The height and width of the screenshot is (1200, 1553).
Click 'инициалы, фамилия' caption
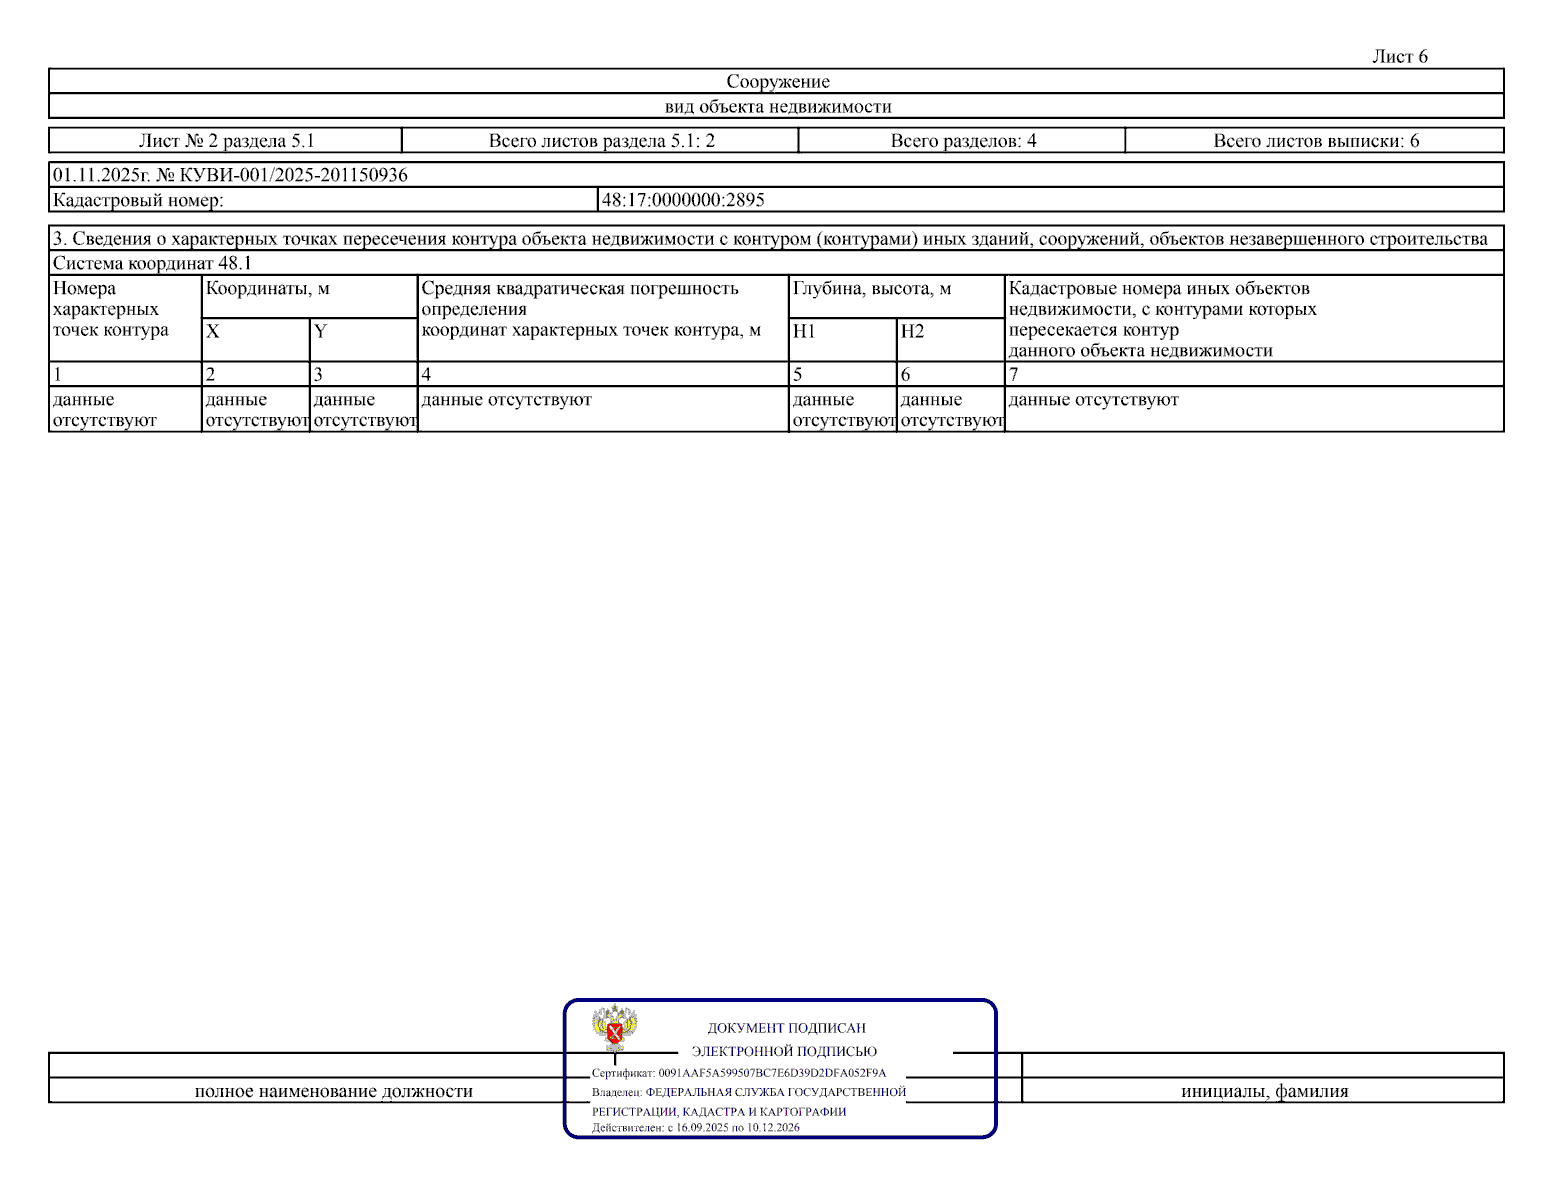click(x=1264, y=1091)
